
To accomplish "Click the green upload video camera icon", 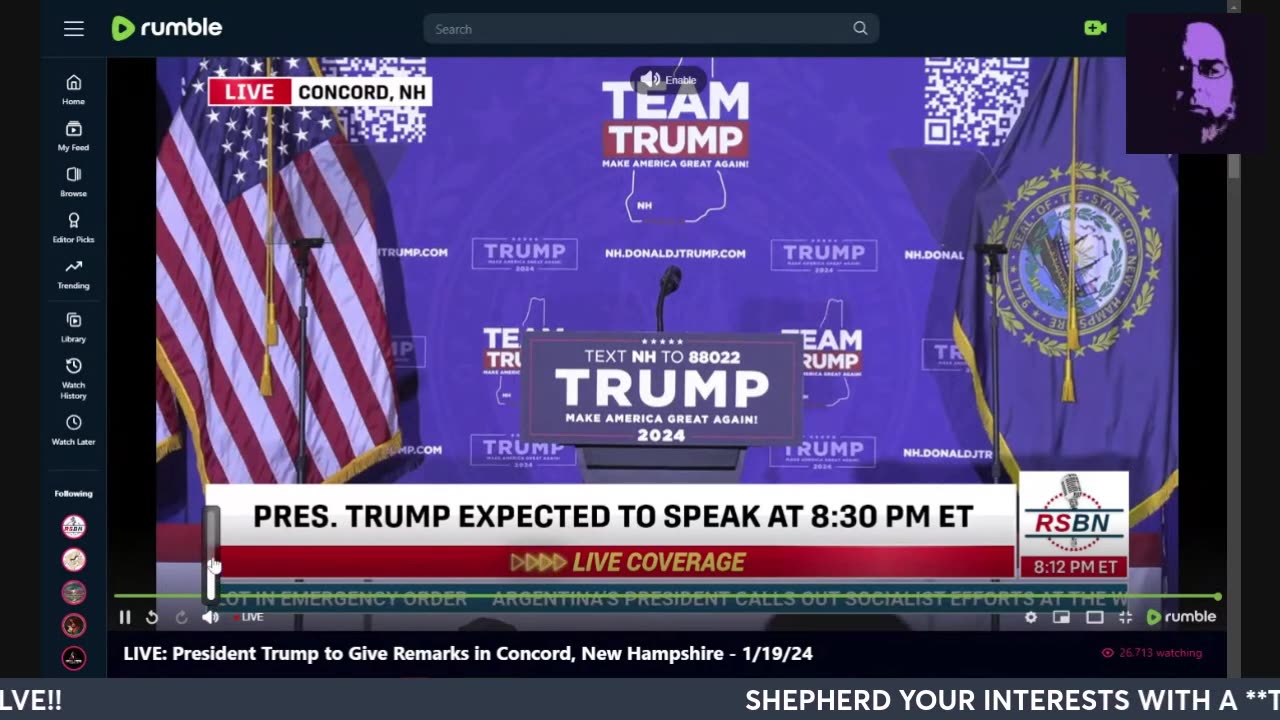I will [1095, 28].
